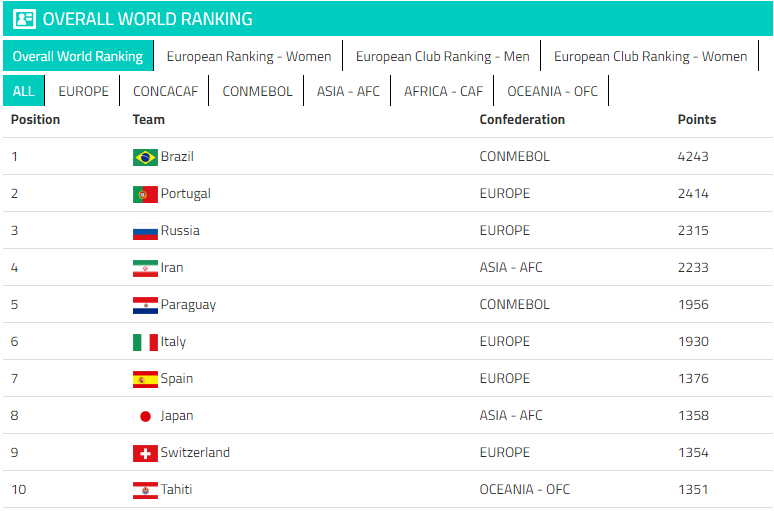Select the ASIA - AFC filter
This screenshot has width=774, height=511.
tap(348, 91)
